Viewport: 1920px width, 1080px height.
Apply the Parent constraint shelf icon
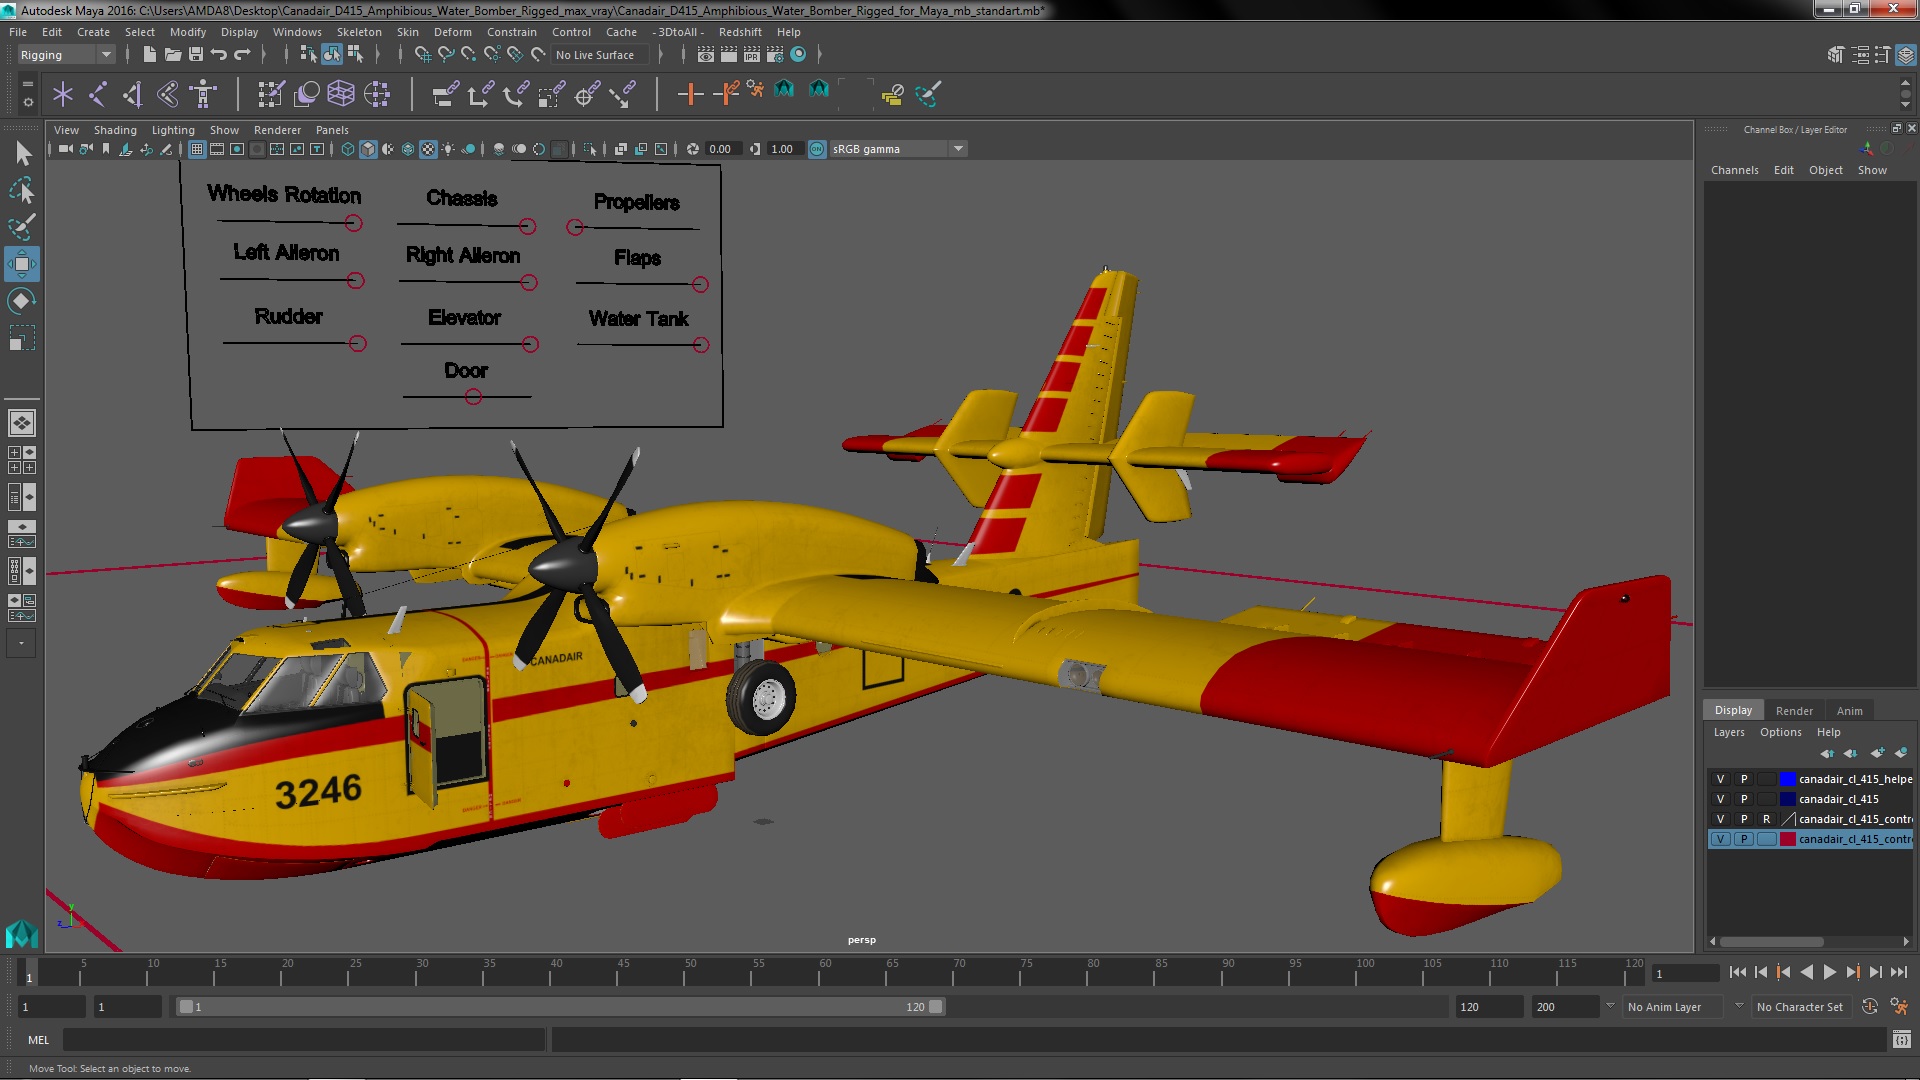click(x=445, y=94)
